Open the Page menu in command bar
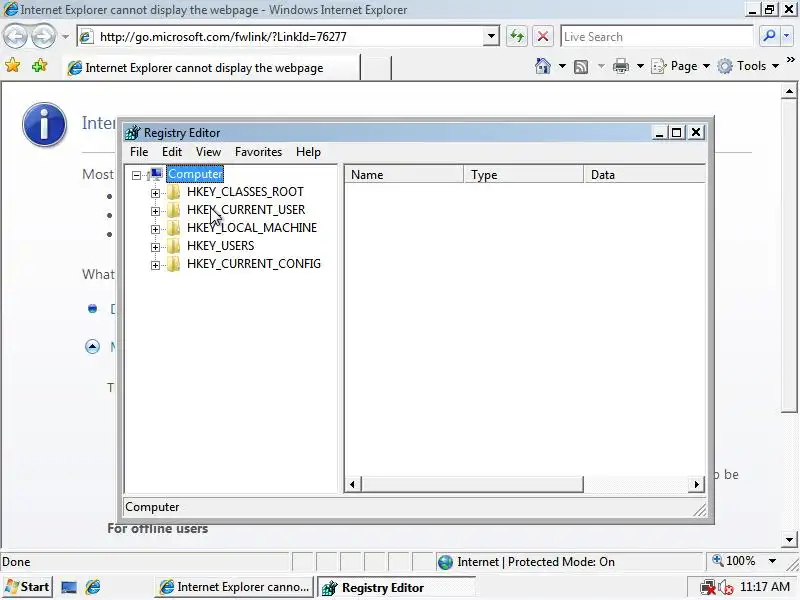800x600 pixels. point(681,66)
